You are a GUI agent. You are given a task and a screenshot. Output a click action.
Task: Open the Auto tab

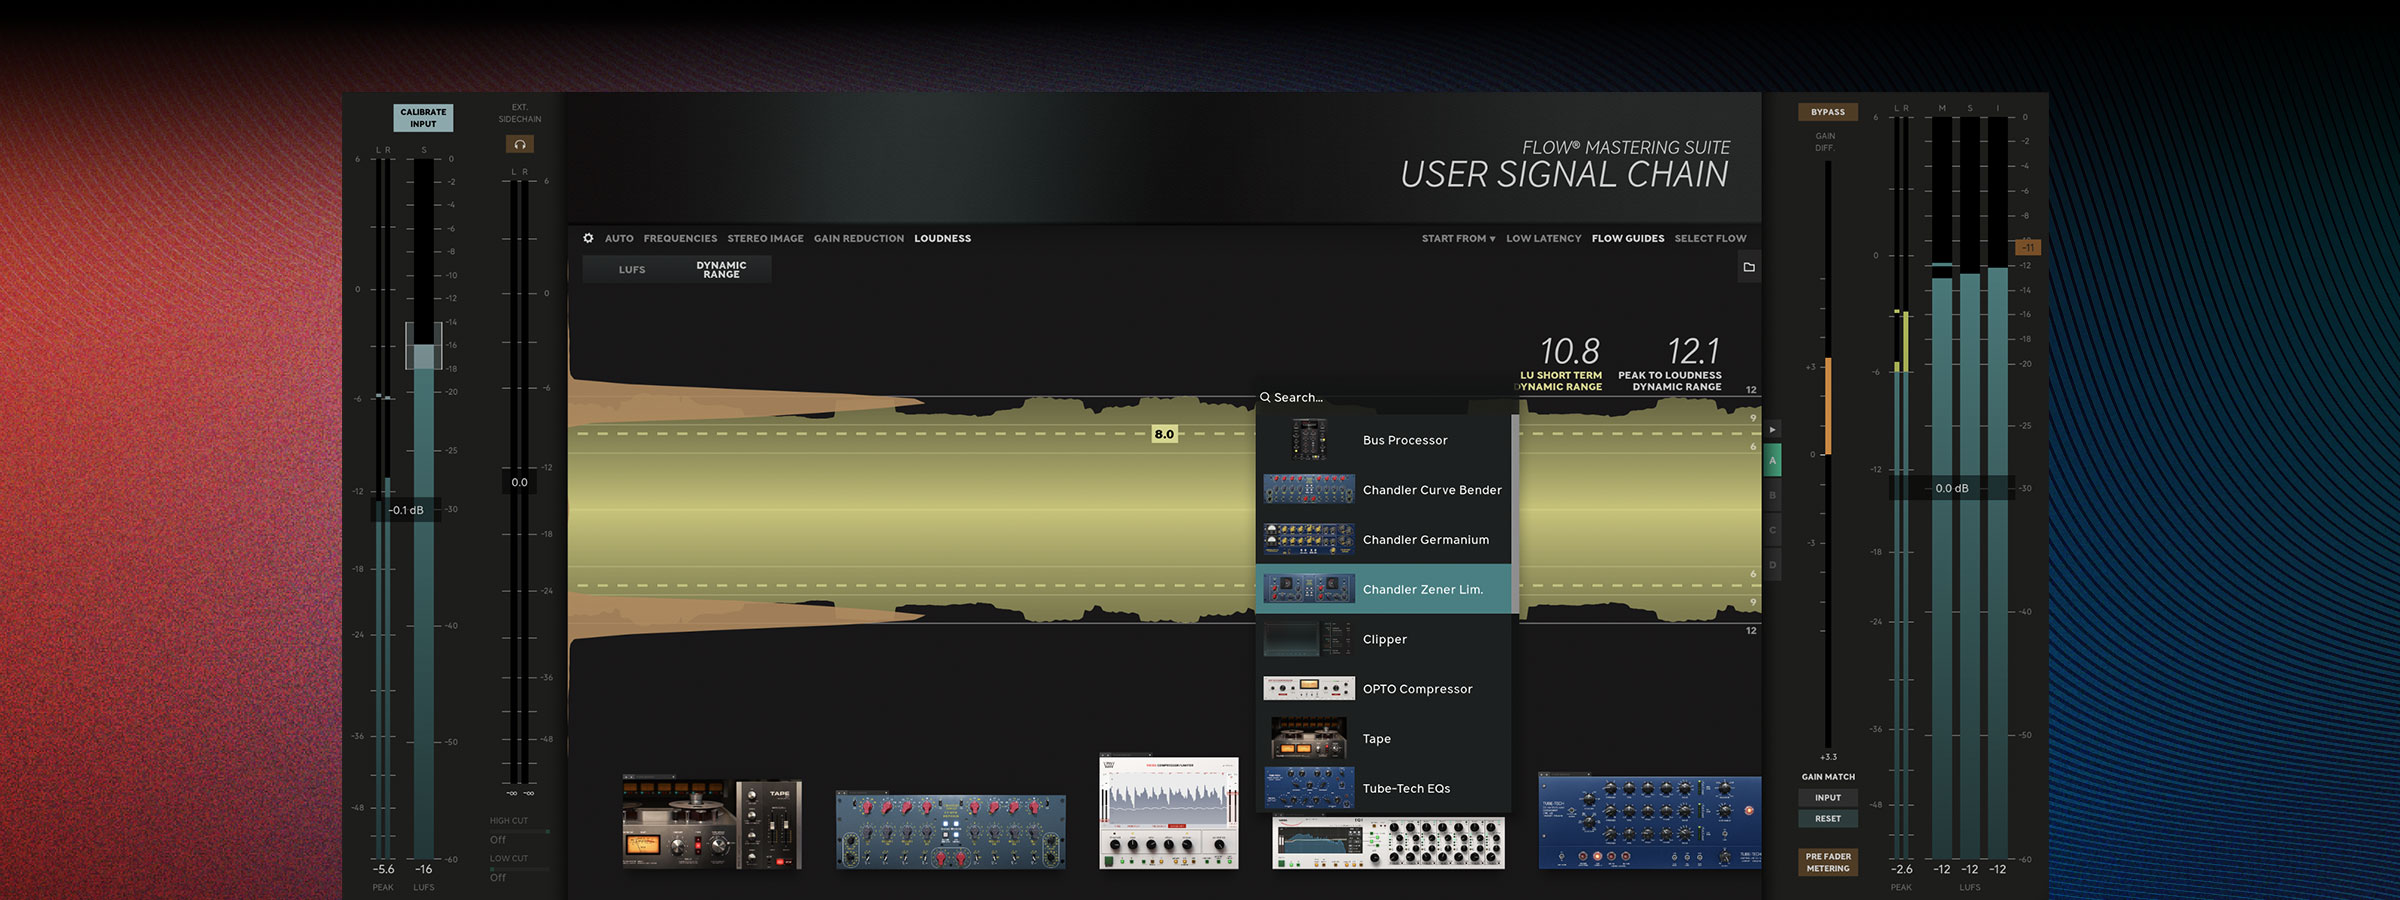pos(619,238)
